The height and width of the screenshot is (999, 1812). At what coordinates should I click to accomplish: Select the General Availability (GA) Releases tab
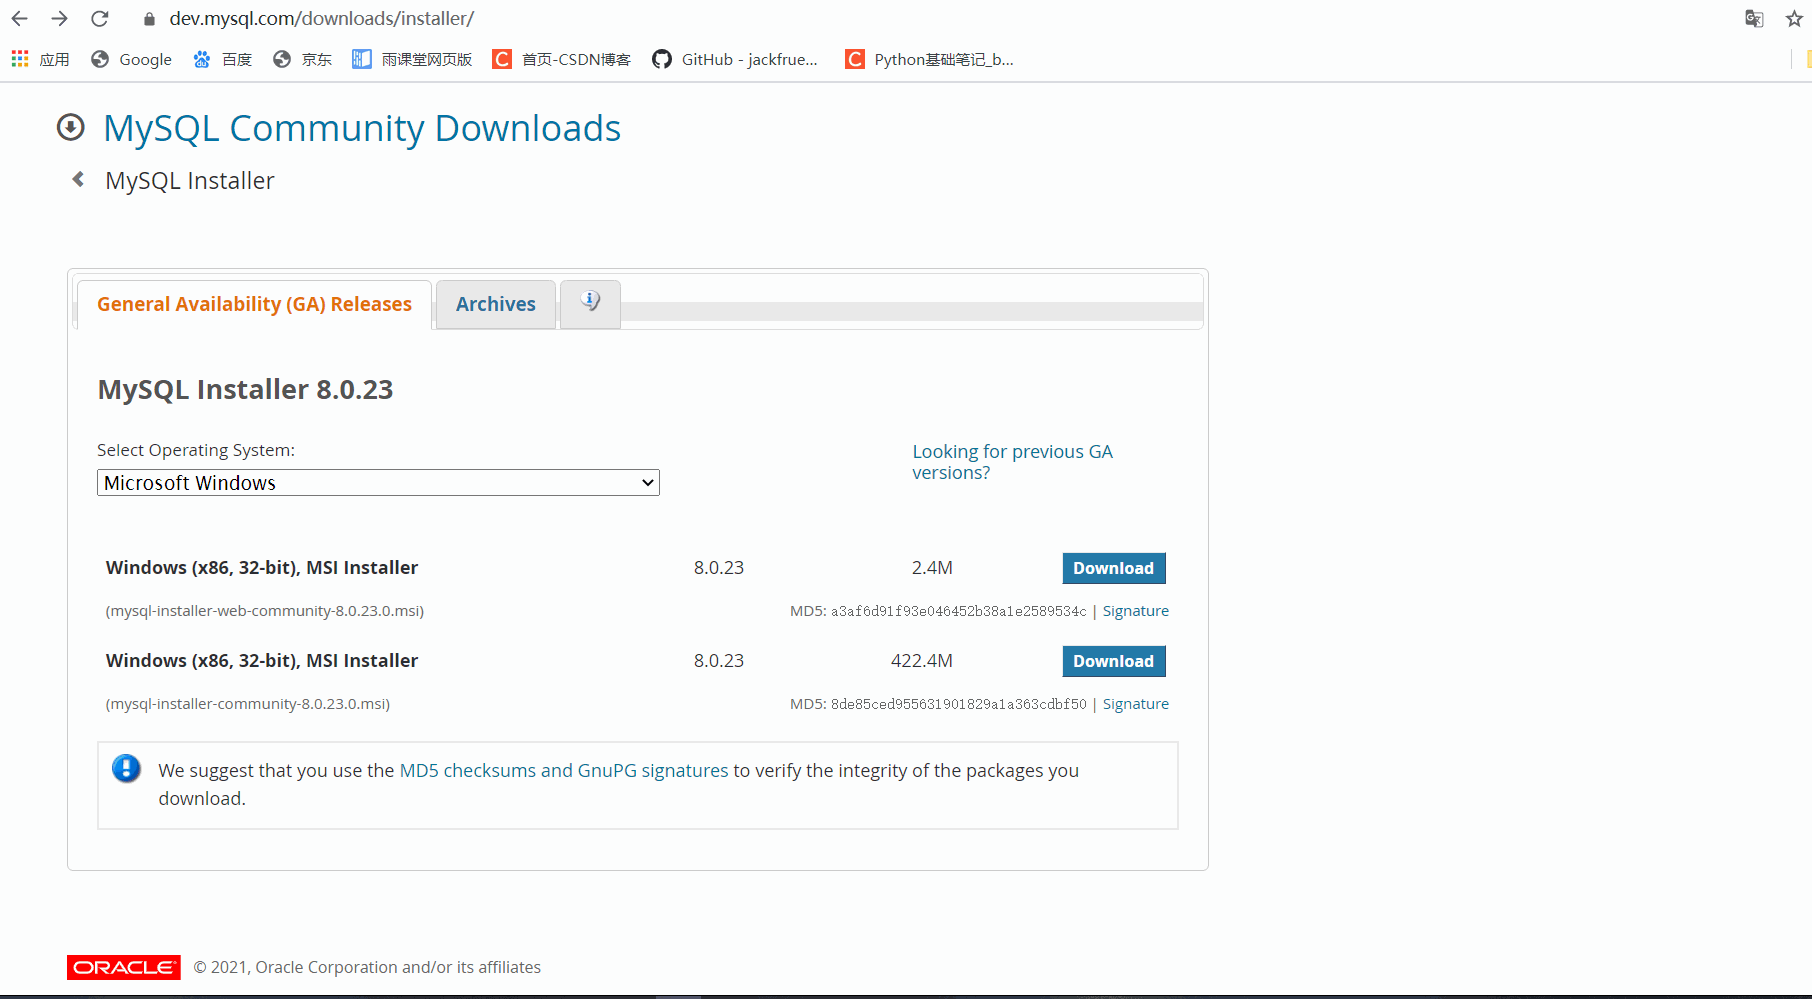click(x=254, y=304)
